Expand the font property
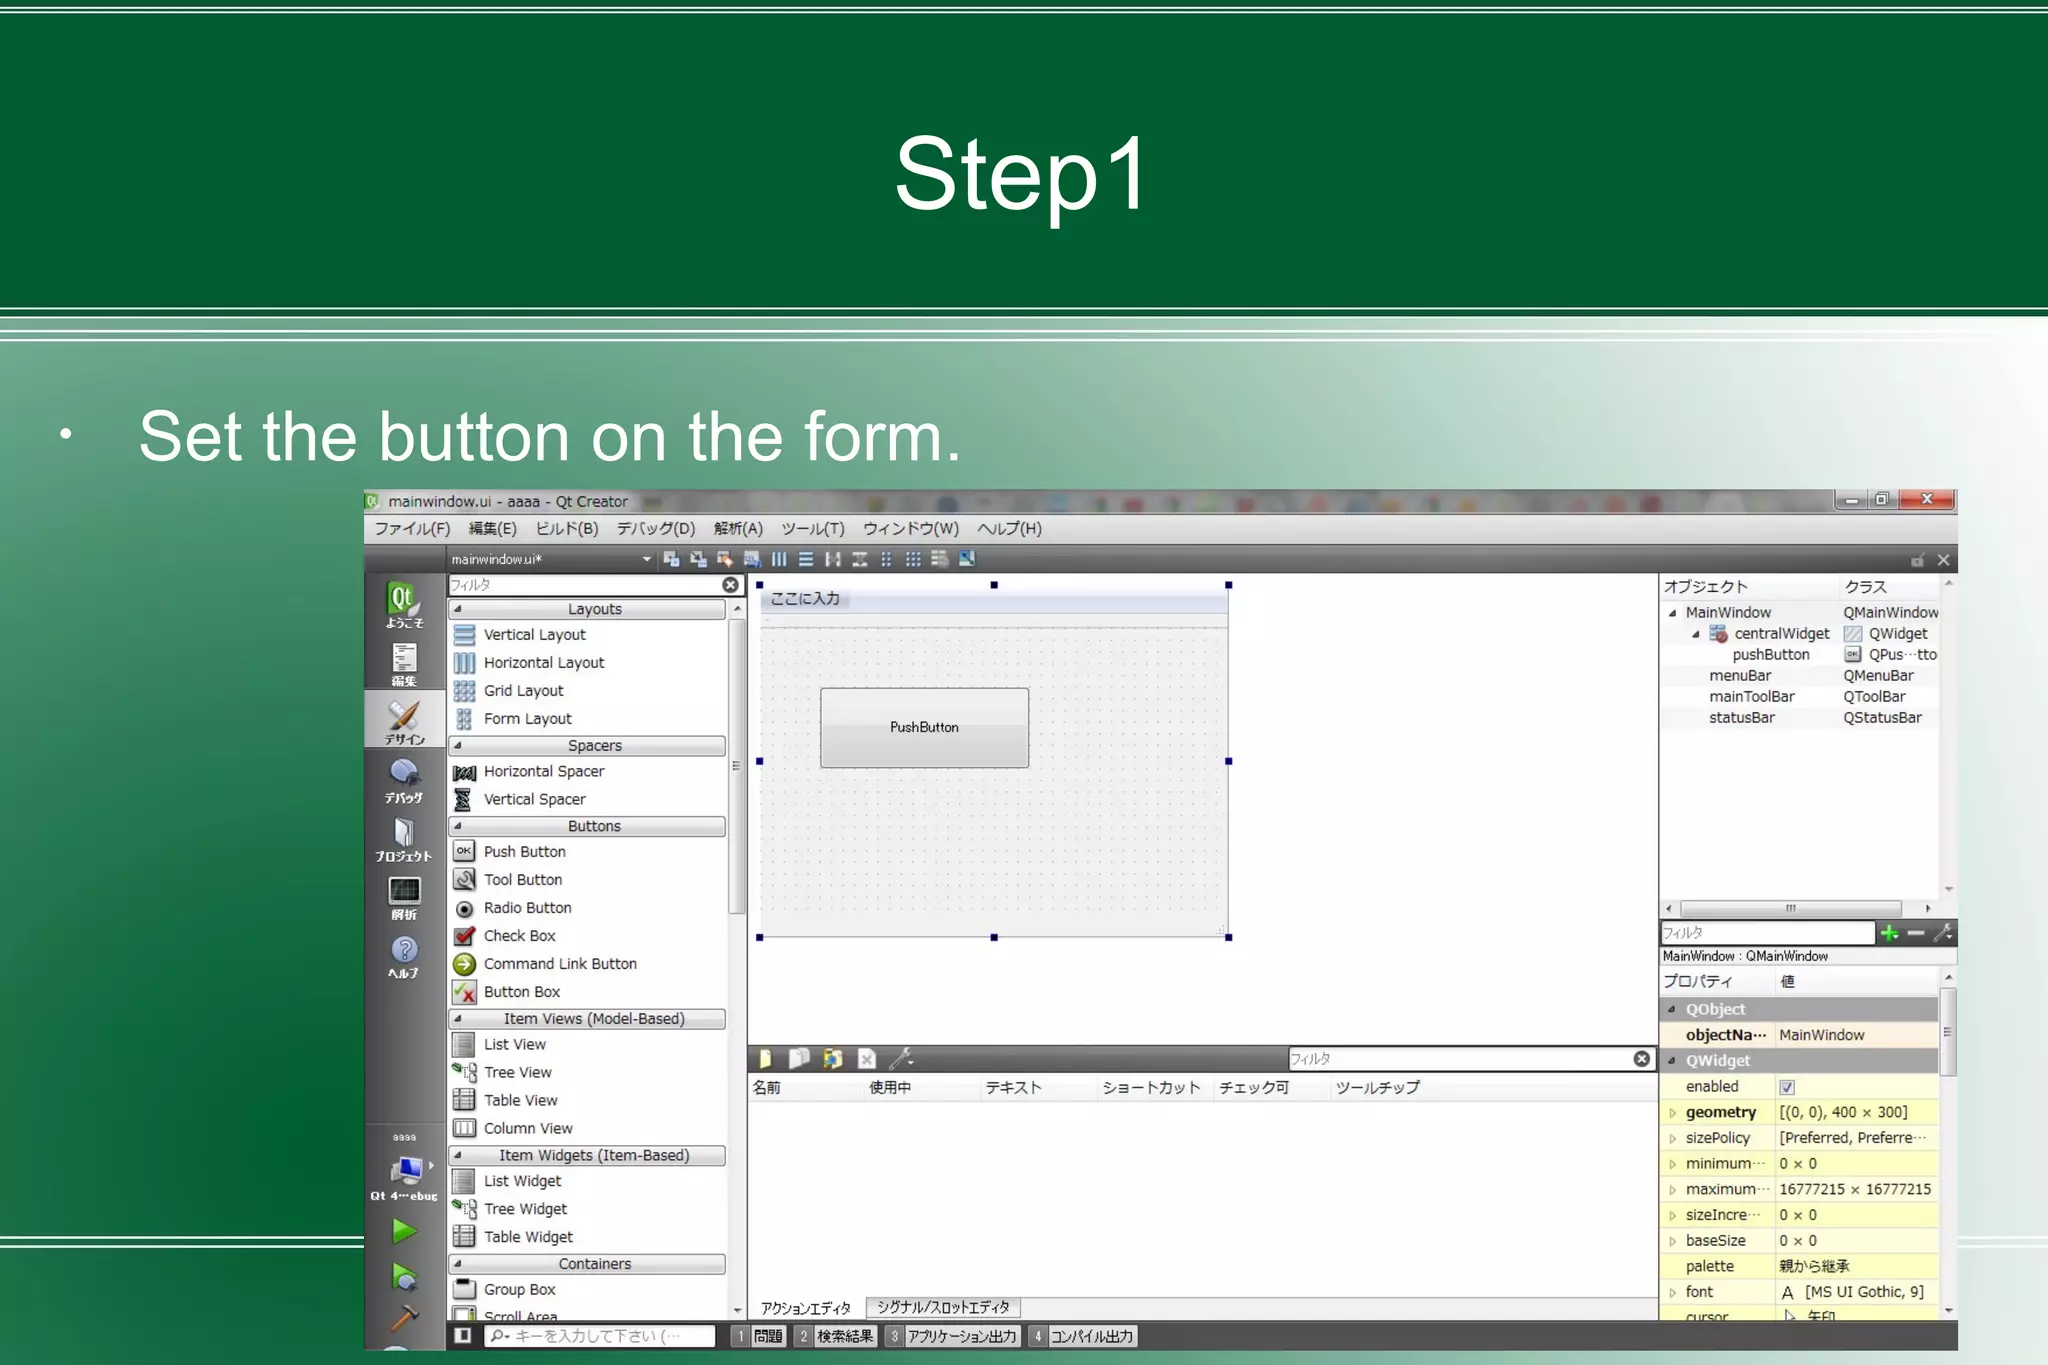The image size is (2048, 1365). coord(1672,1292)
